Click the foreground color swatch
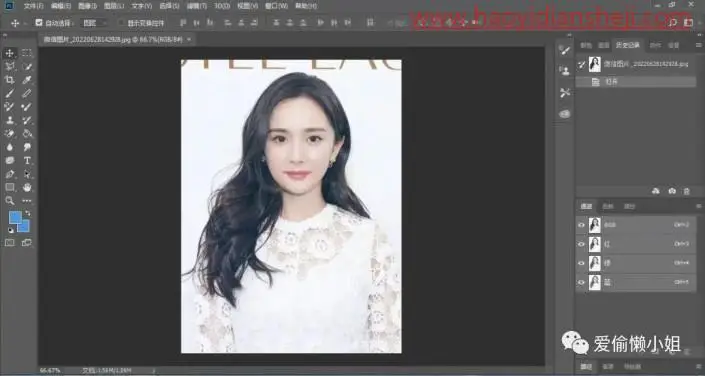 pos(15,217)
